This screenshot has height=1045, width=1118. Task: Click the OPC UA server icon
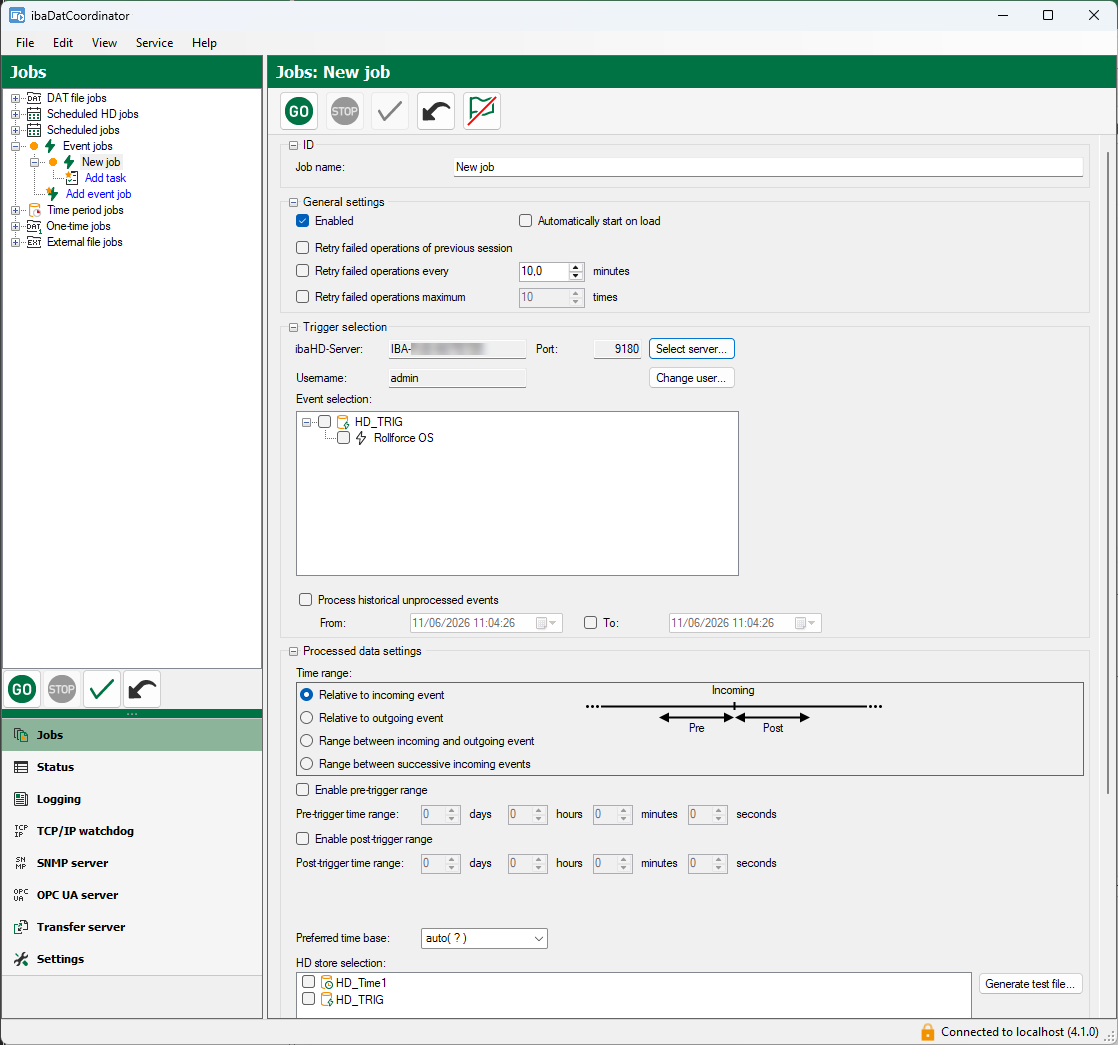click(x=21, y=895)
